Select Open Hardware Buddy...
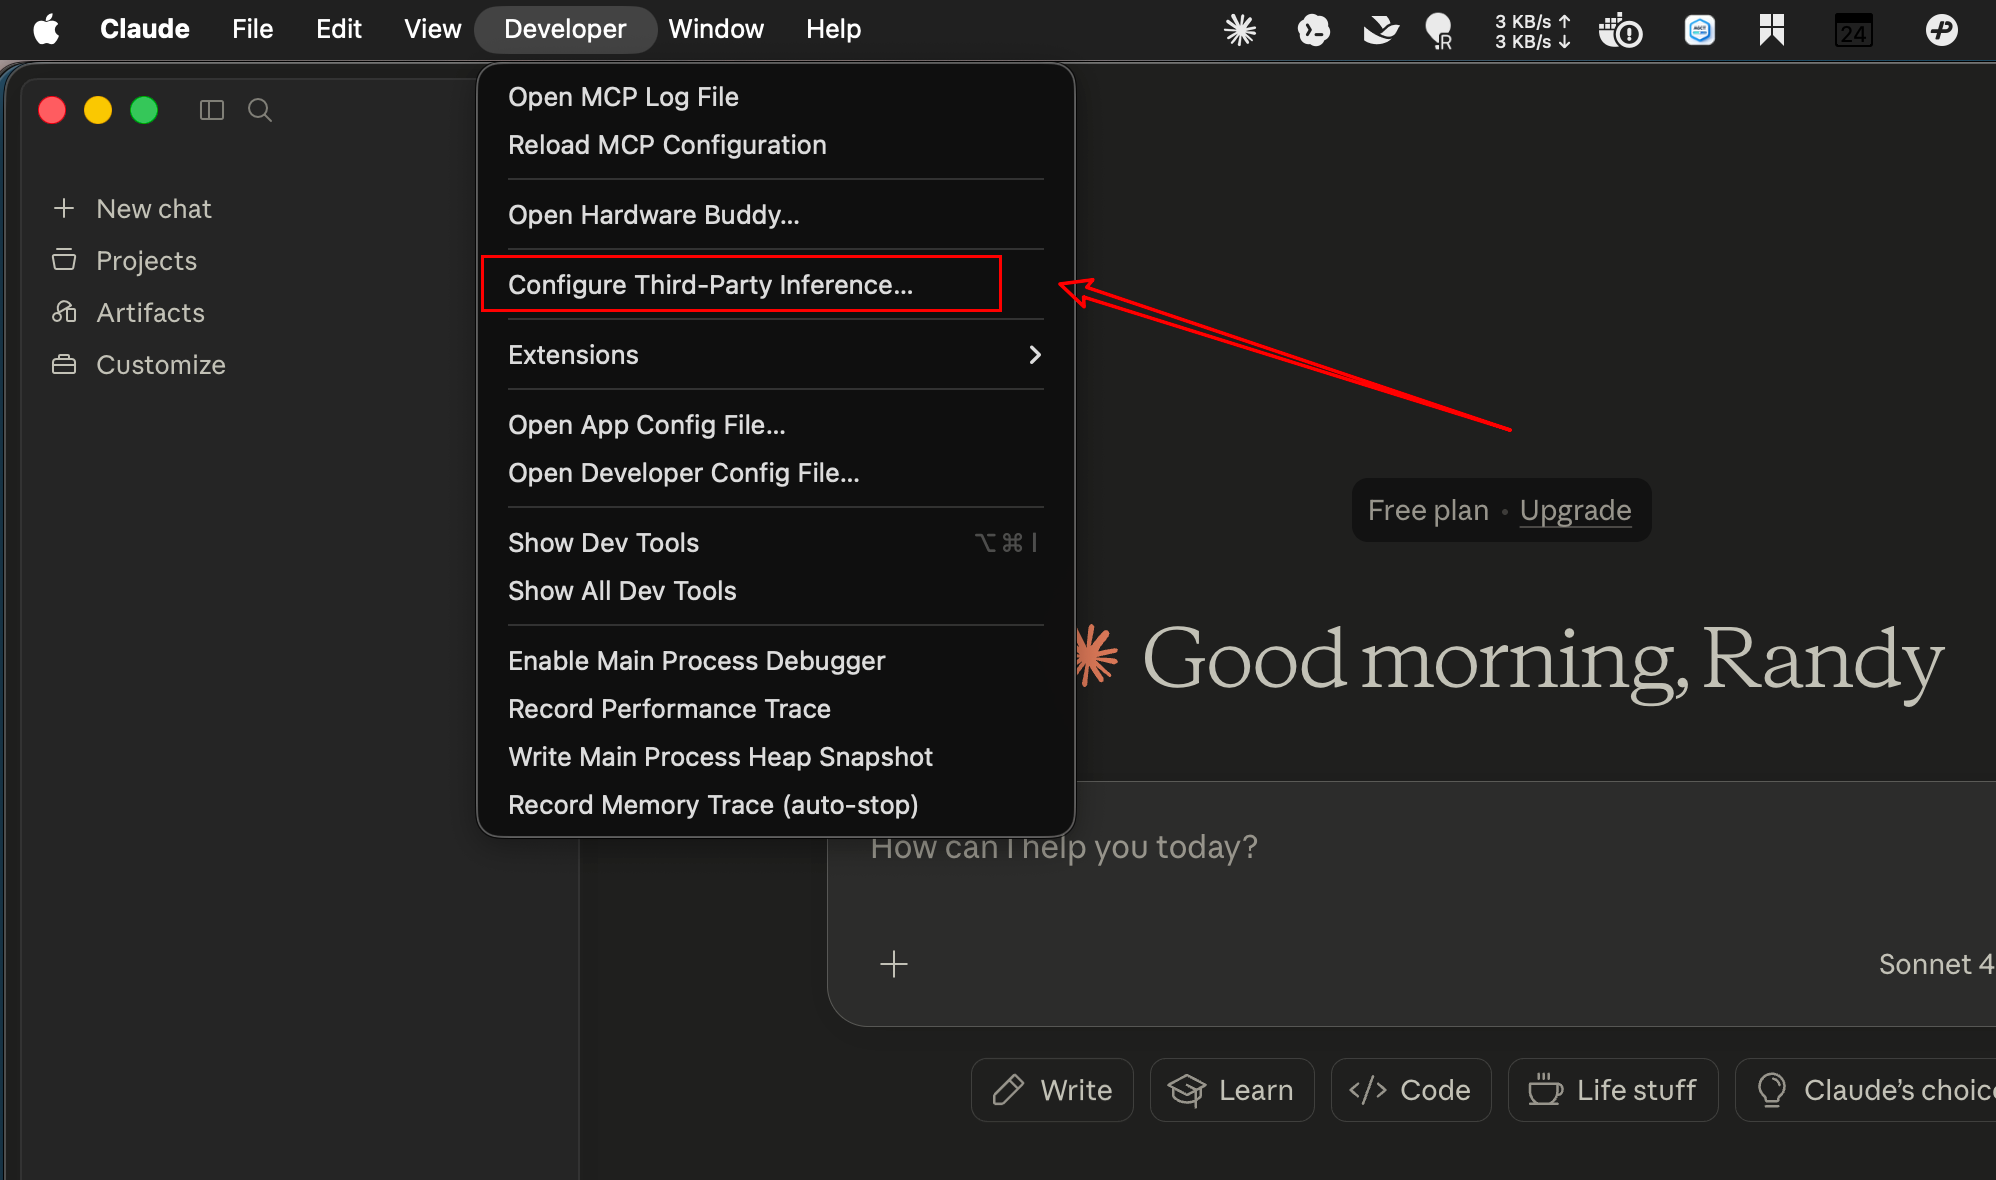Image resolution: width=1996 pixels, height=1180 pixels. point(776,215)
